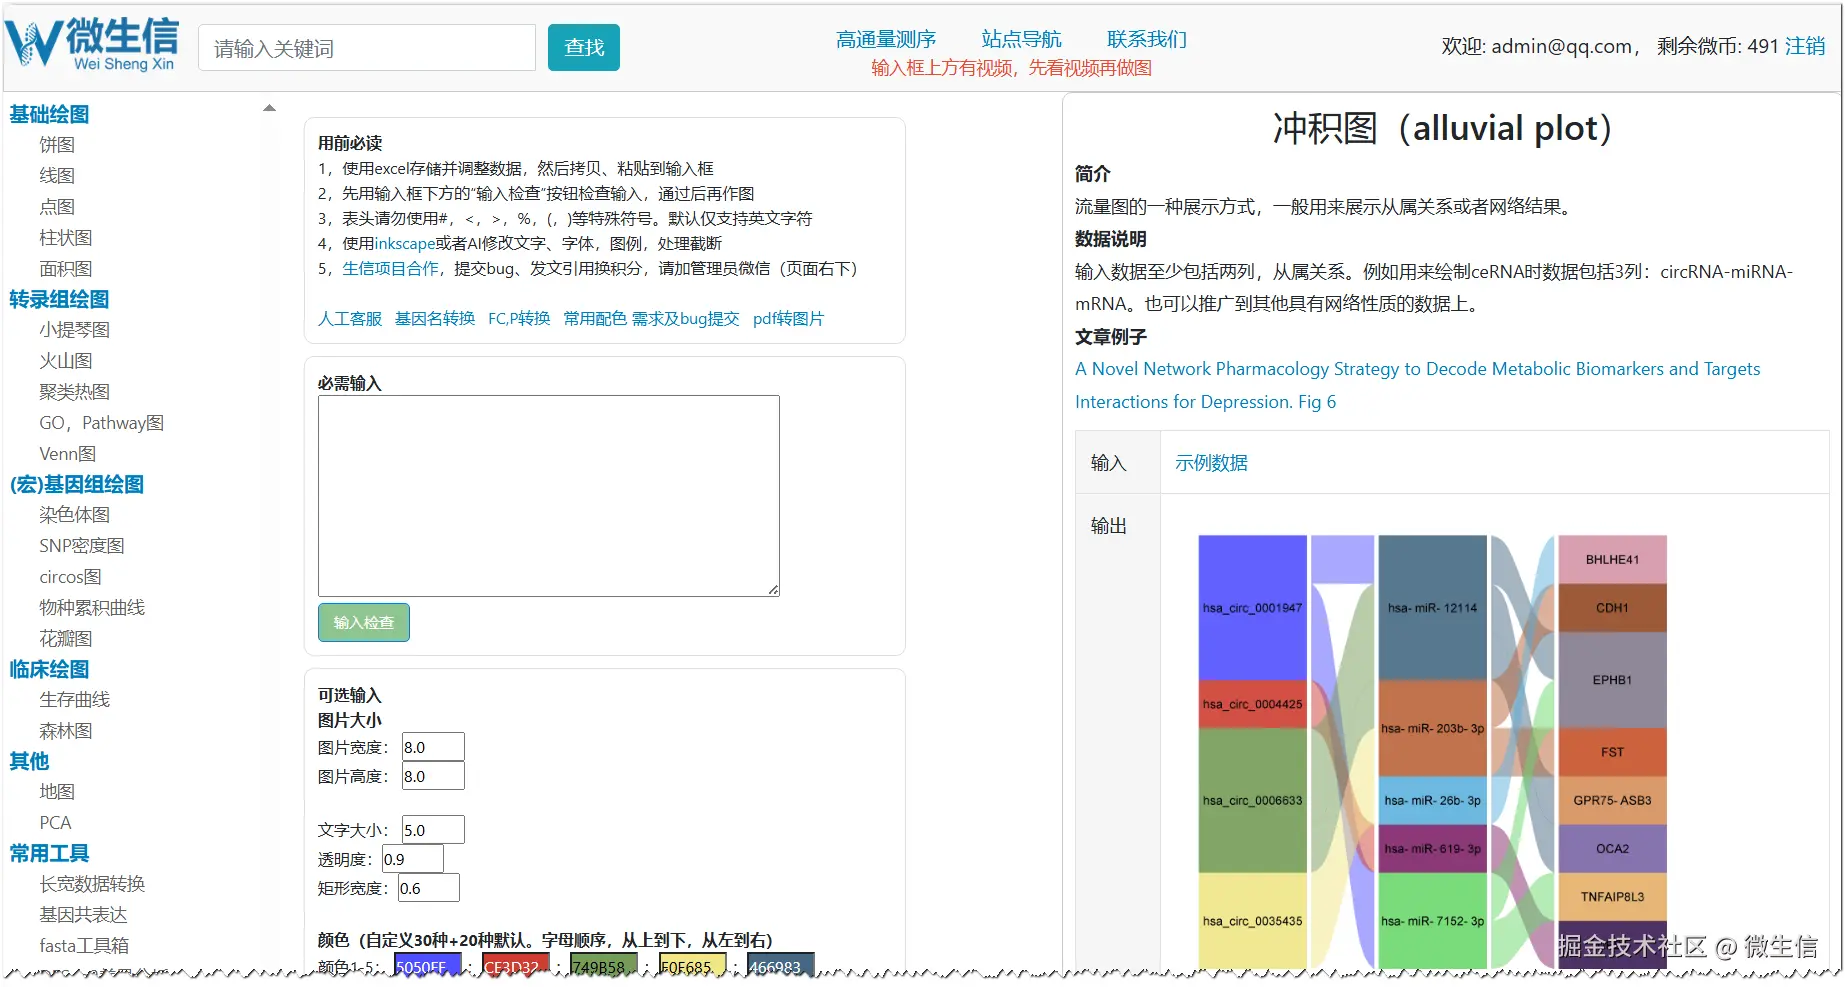Select 花瓣图 in the sidebar

(66, 639)
